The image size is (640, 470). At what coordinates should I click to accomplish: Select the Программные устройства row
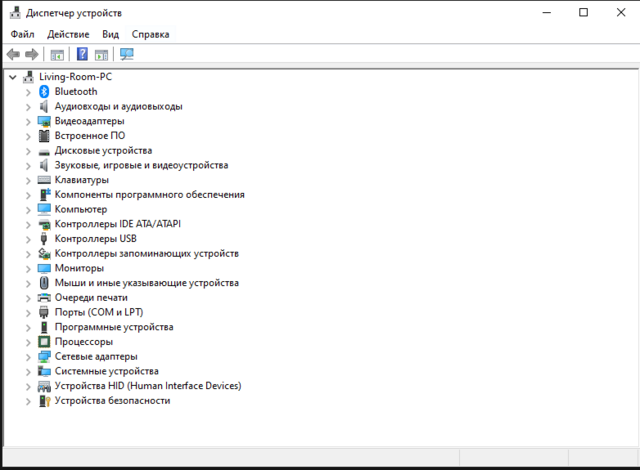pos(114,327)
